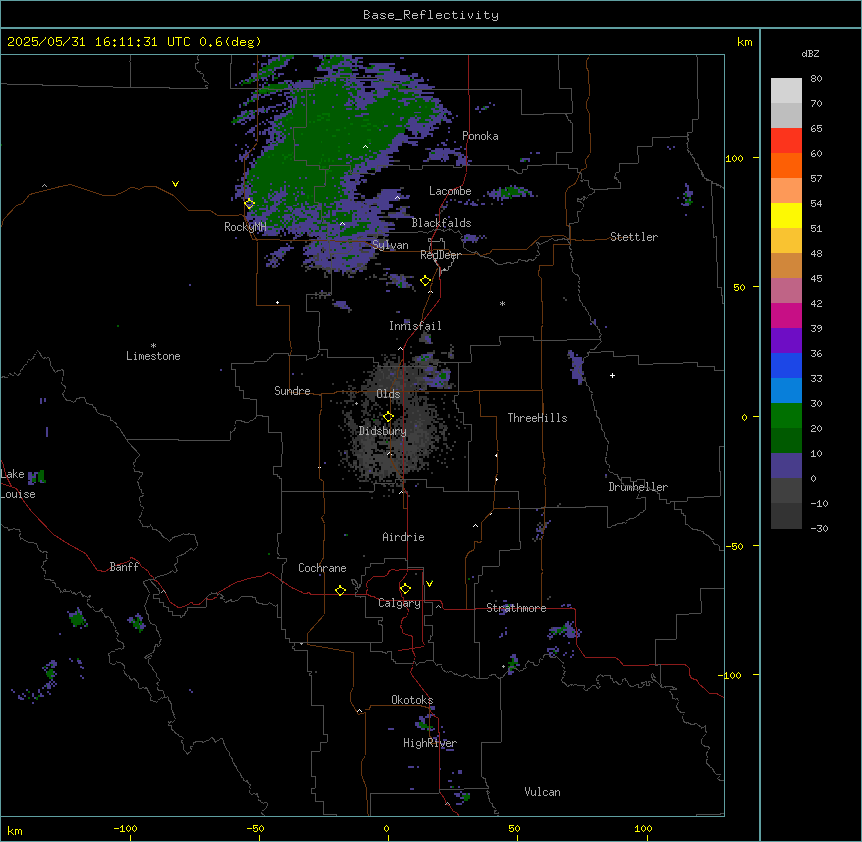Click the Olds city label
The image size is (862, 842).
pos(388,394)
